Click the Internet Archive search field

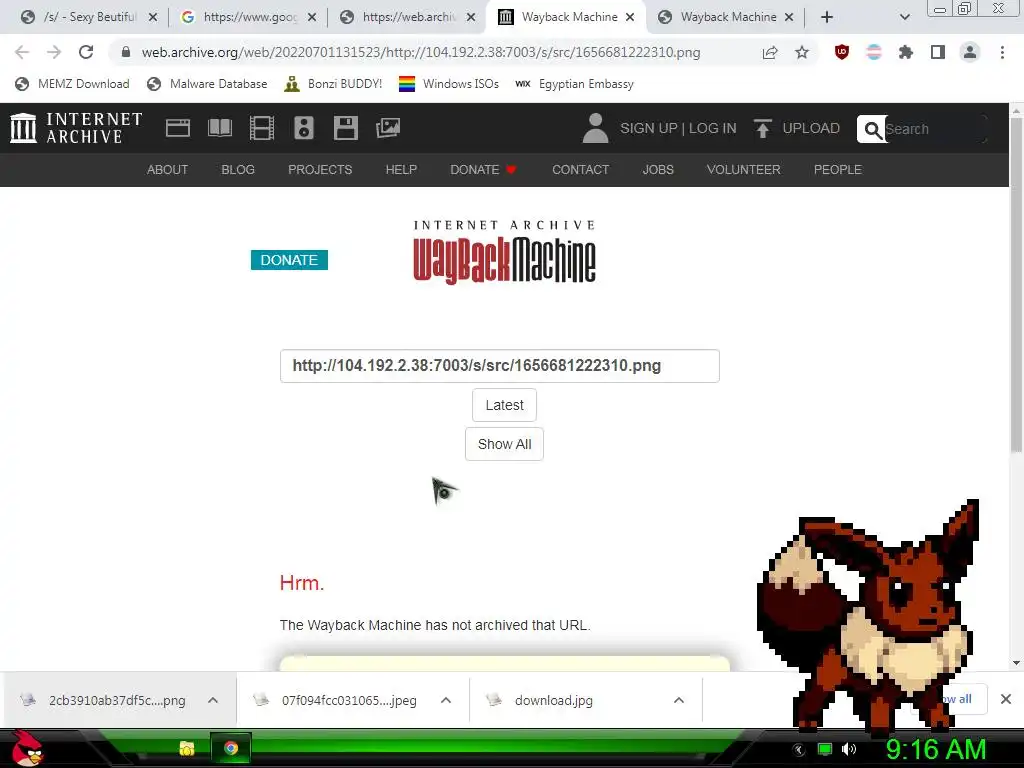[x=935, y=129]
